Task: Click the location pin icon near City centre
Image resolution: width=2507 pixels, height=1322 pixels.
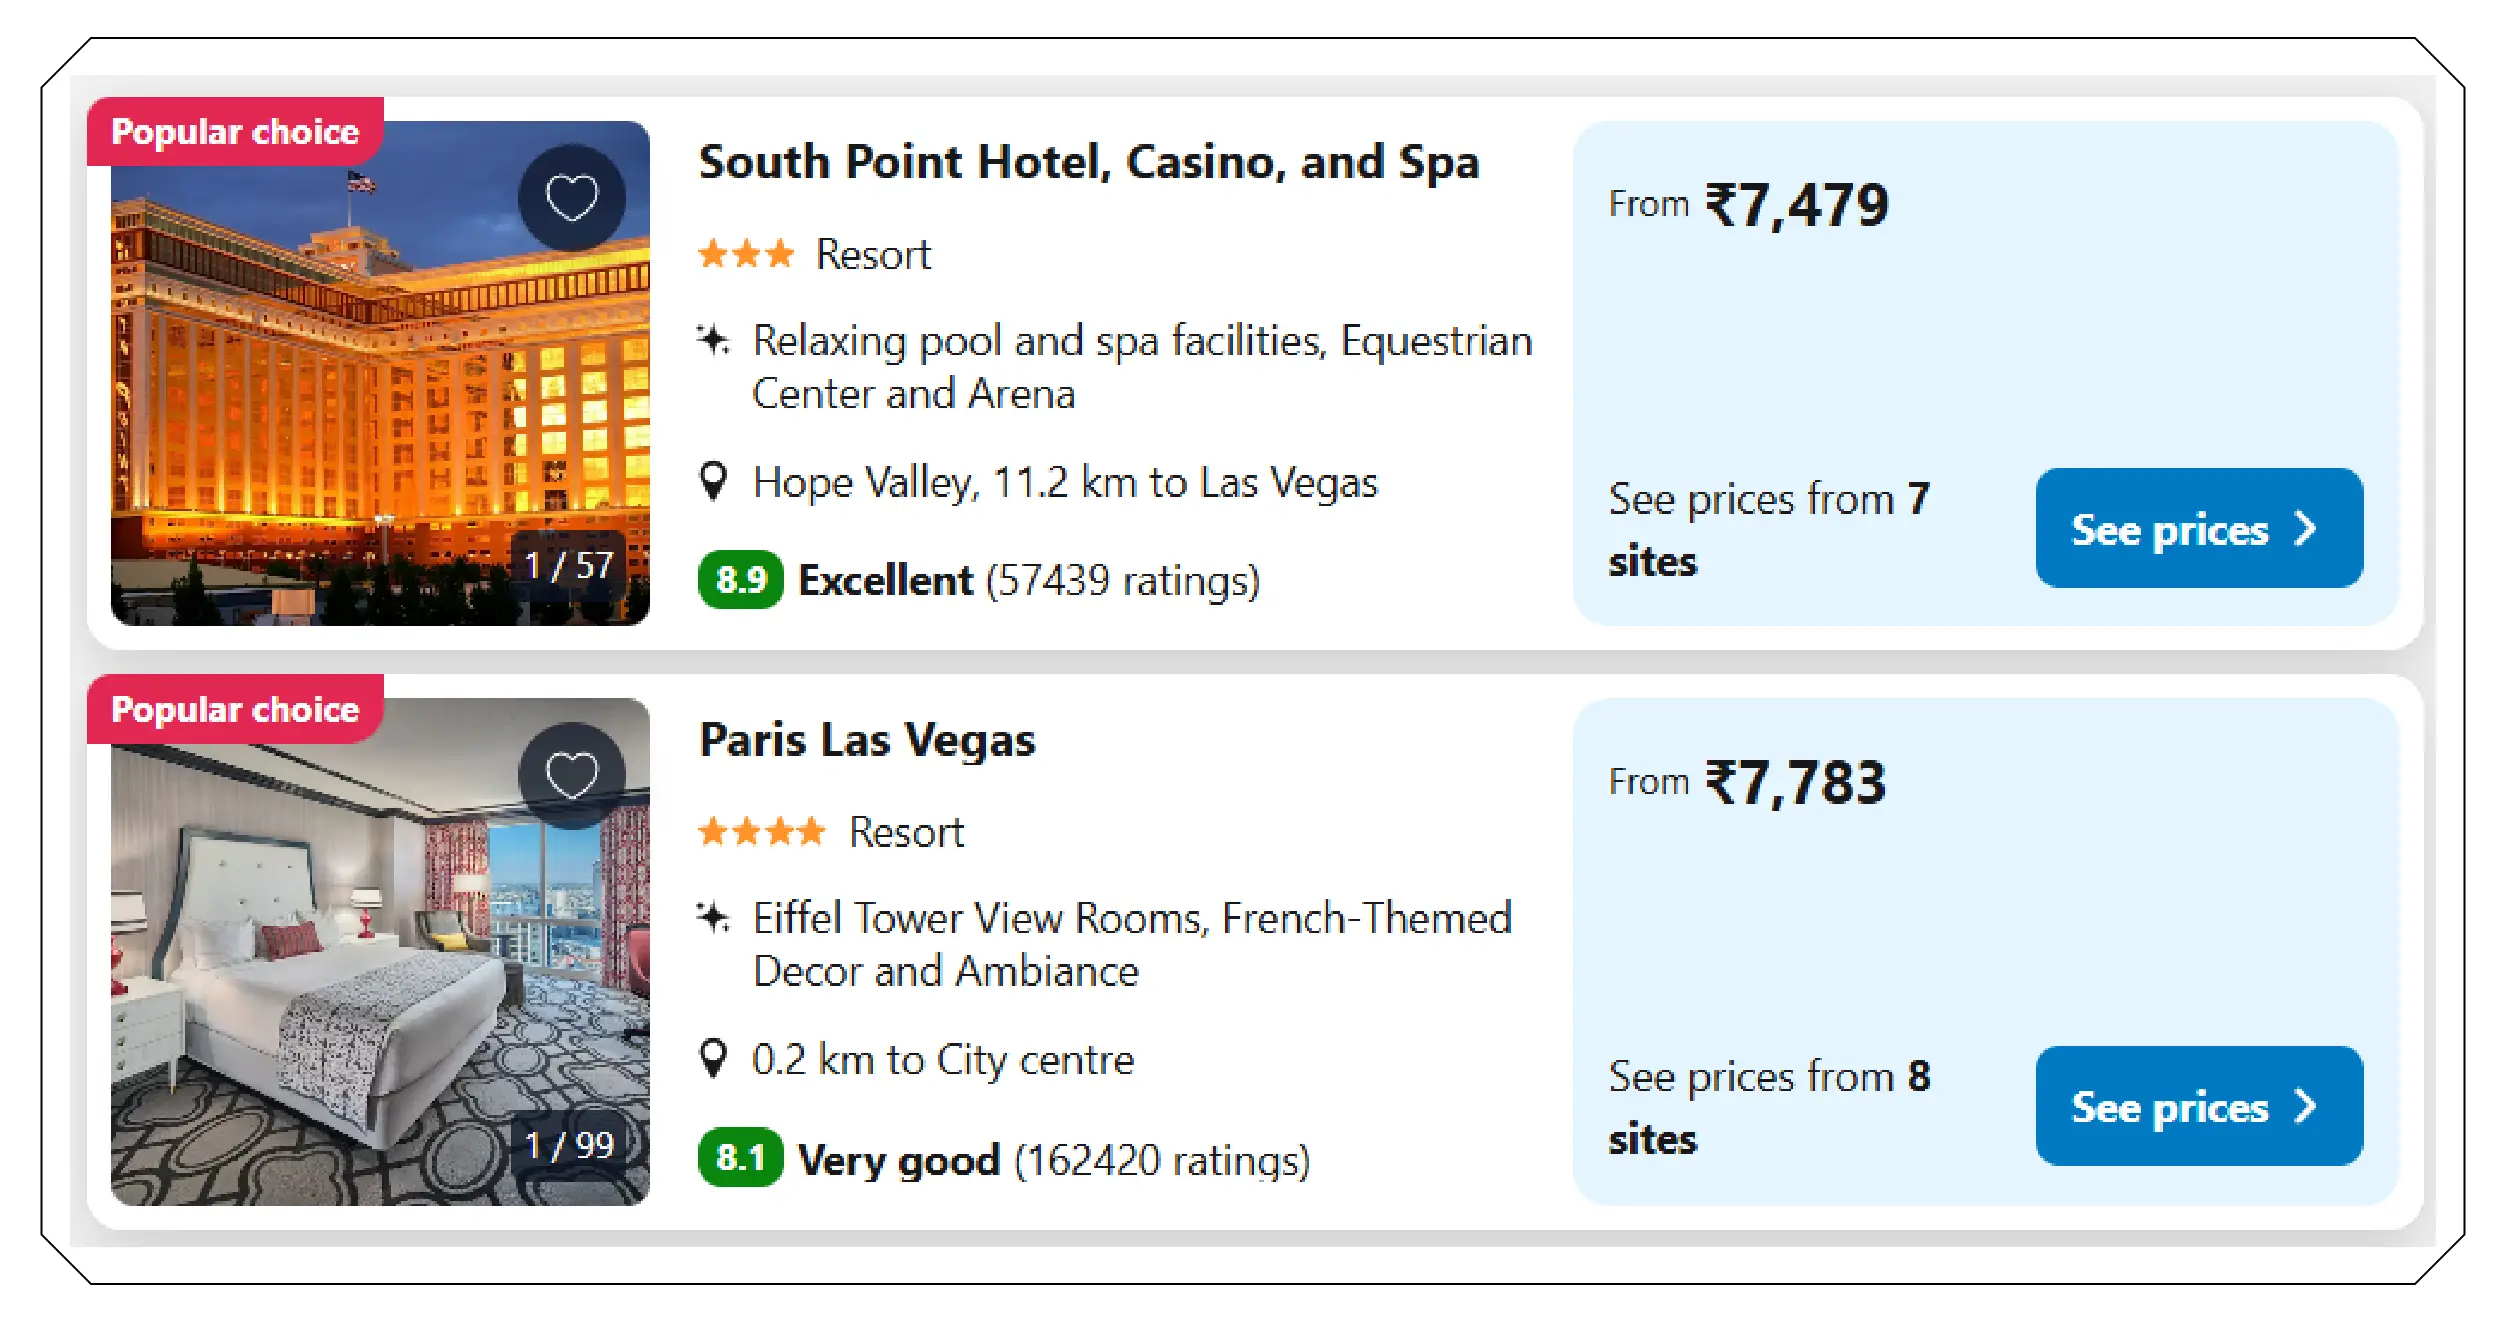Action: click(x=712, y=1058)
